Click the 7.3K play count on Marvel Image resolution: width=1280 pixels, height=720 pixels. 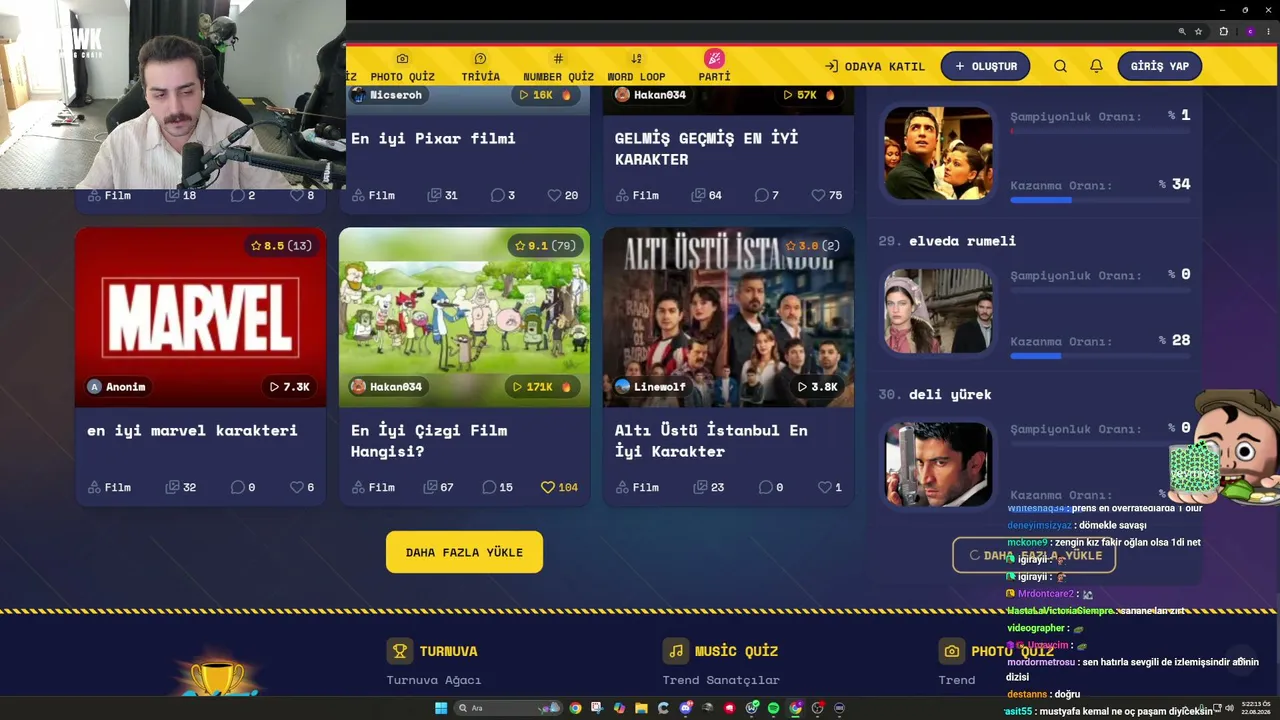point(289,387)
